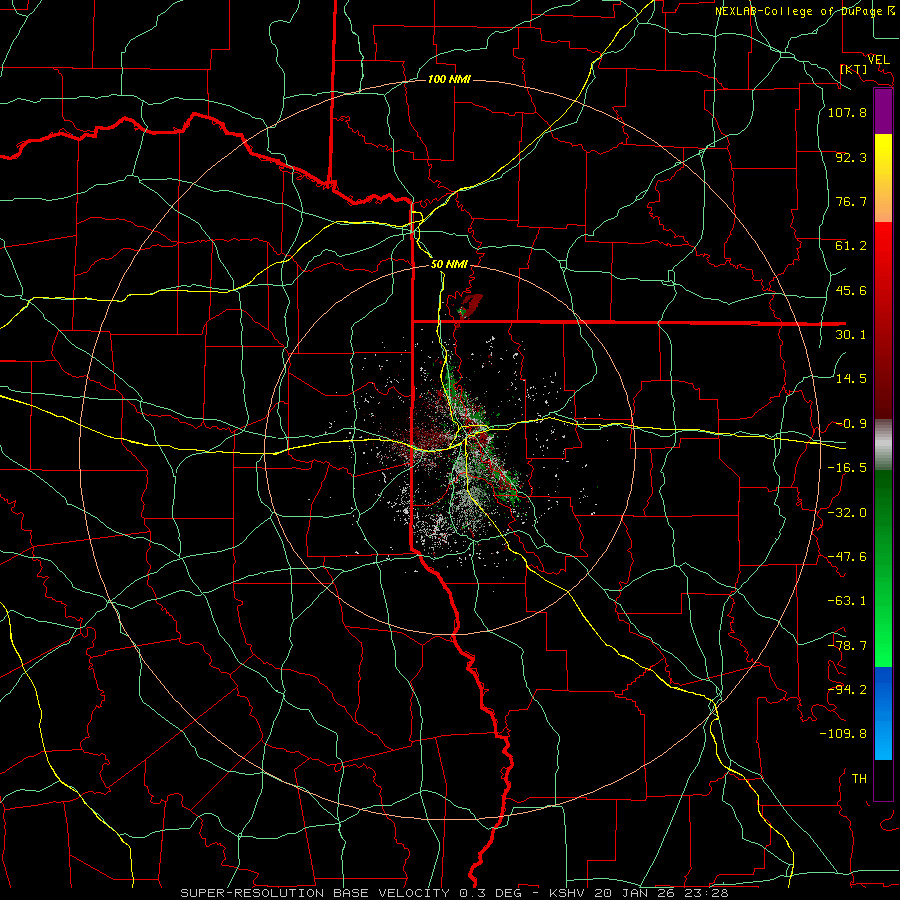Click the 100 NMI range ring label
900x900 pixels.
pos(449,79)
